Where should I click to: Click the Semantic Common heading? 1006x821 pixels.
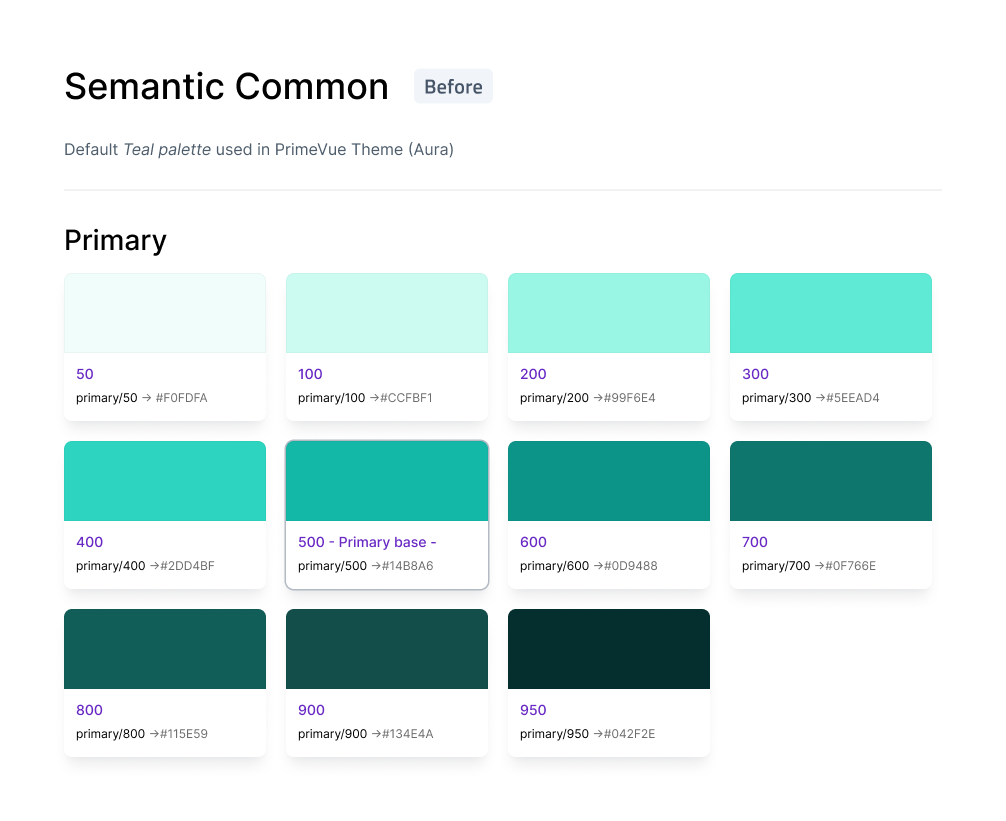(x=226, y=87)
